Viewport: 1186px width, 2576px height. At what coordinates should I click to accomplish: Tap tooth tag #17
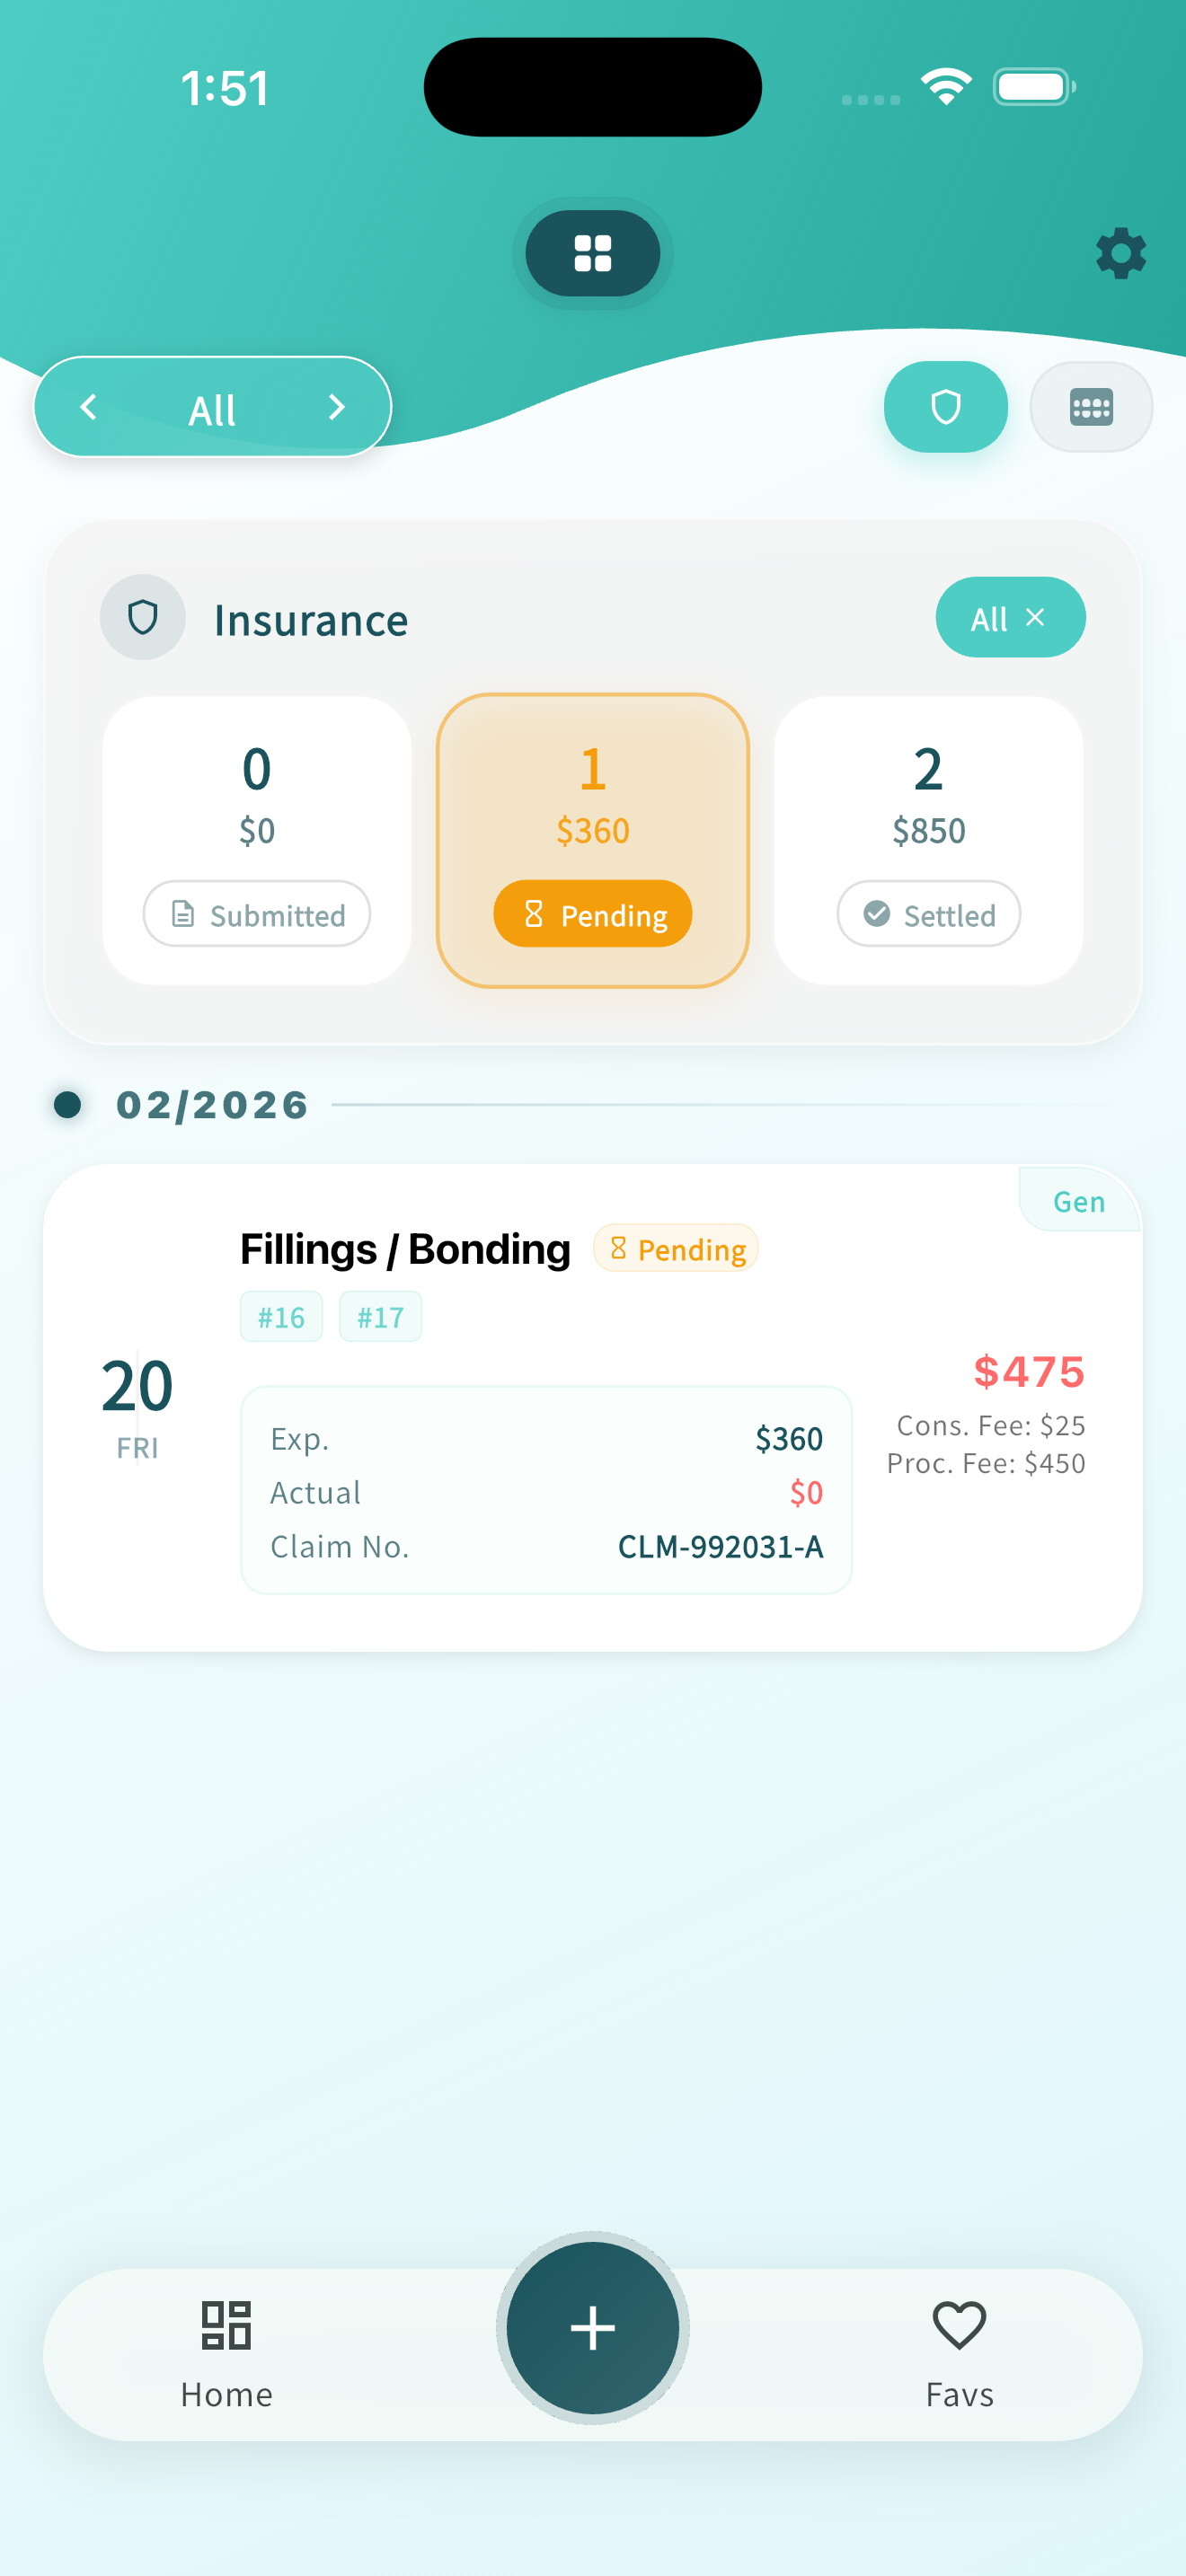click(x=380, y=1317)
